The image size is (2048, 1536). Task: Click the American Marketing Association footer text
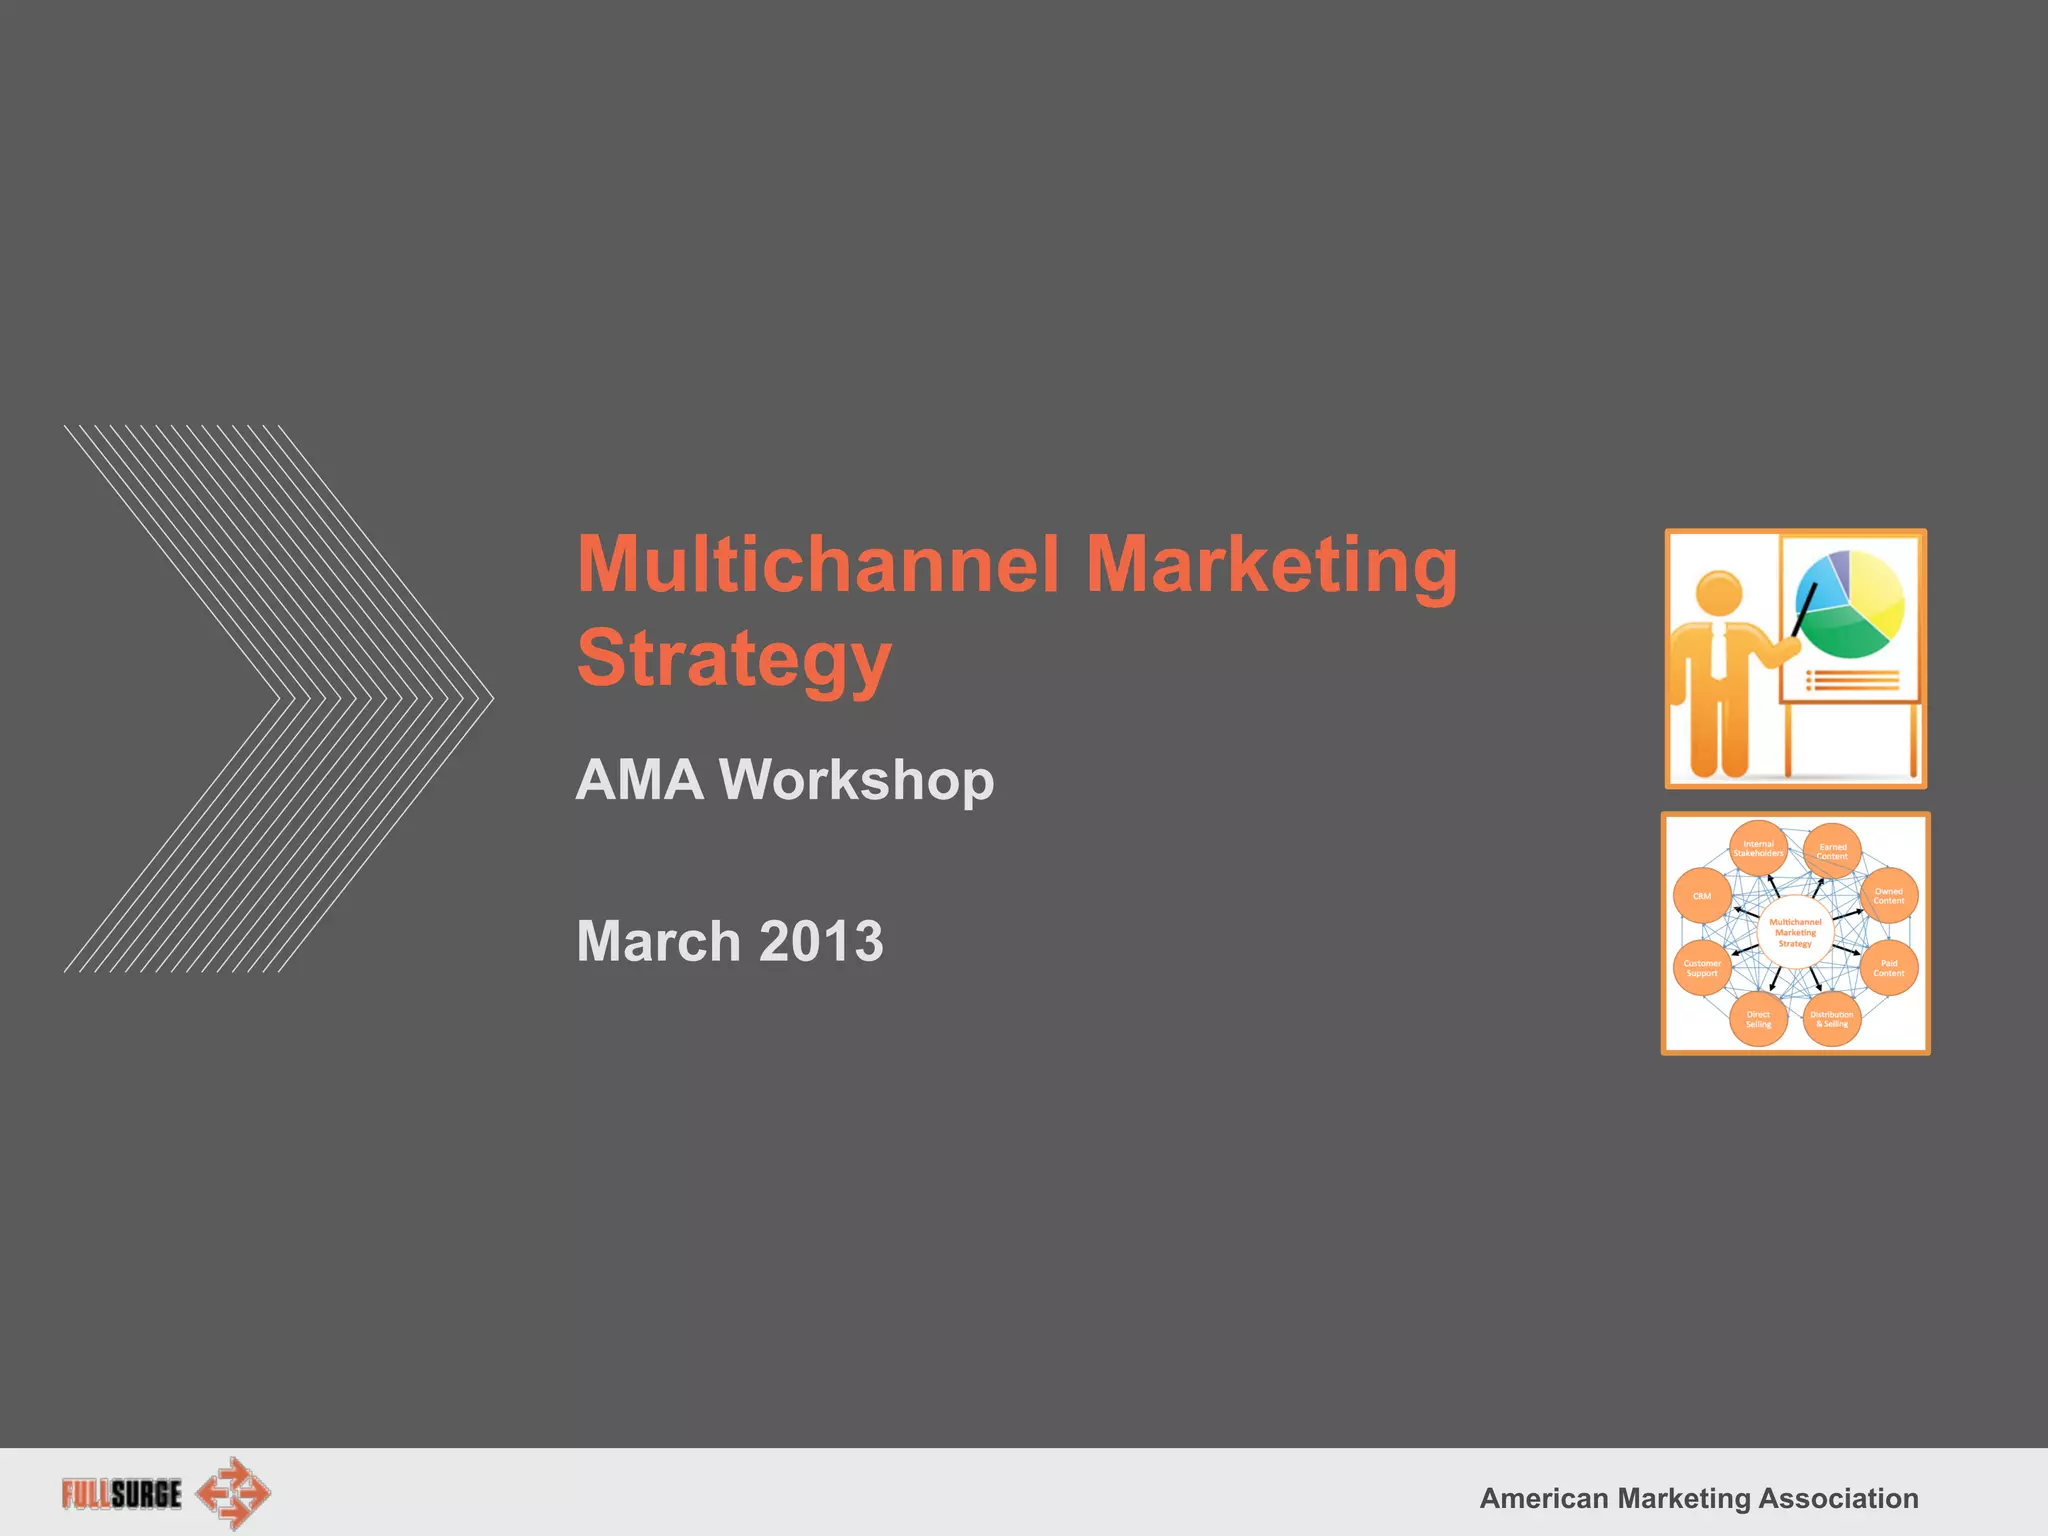tap(1698, 1498)
